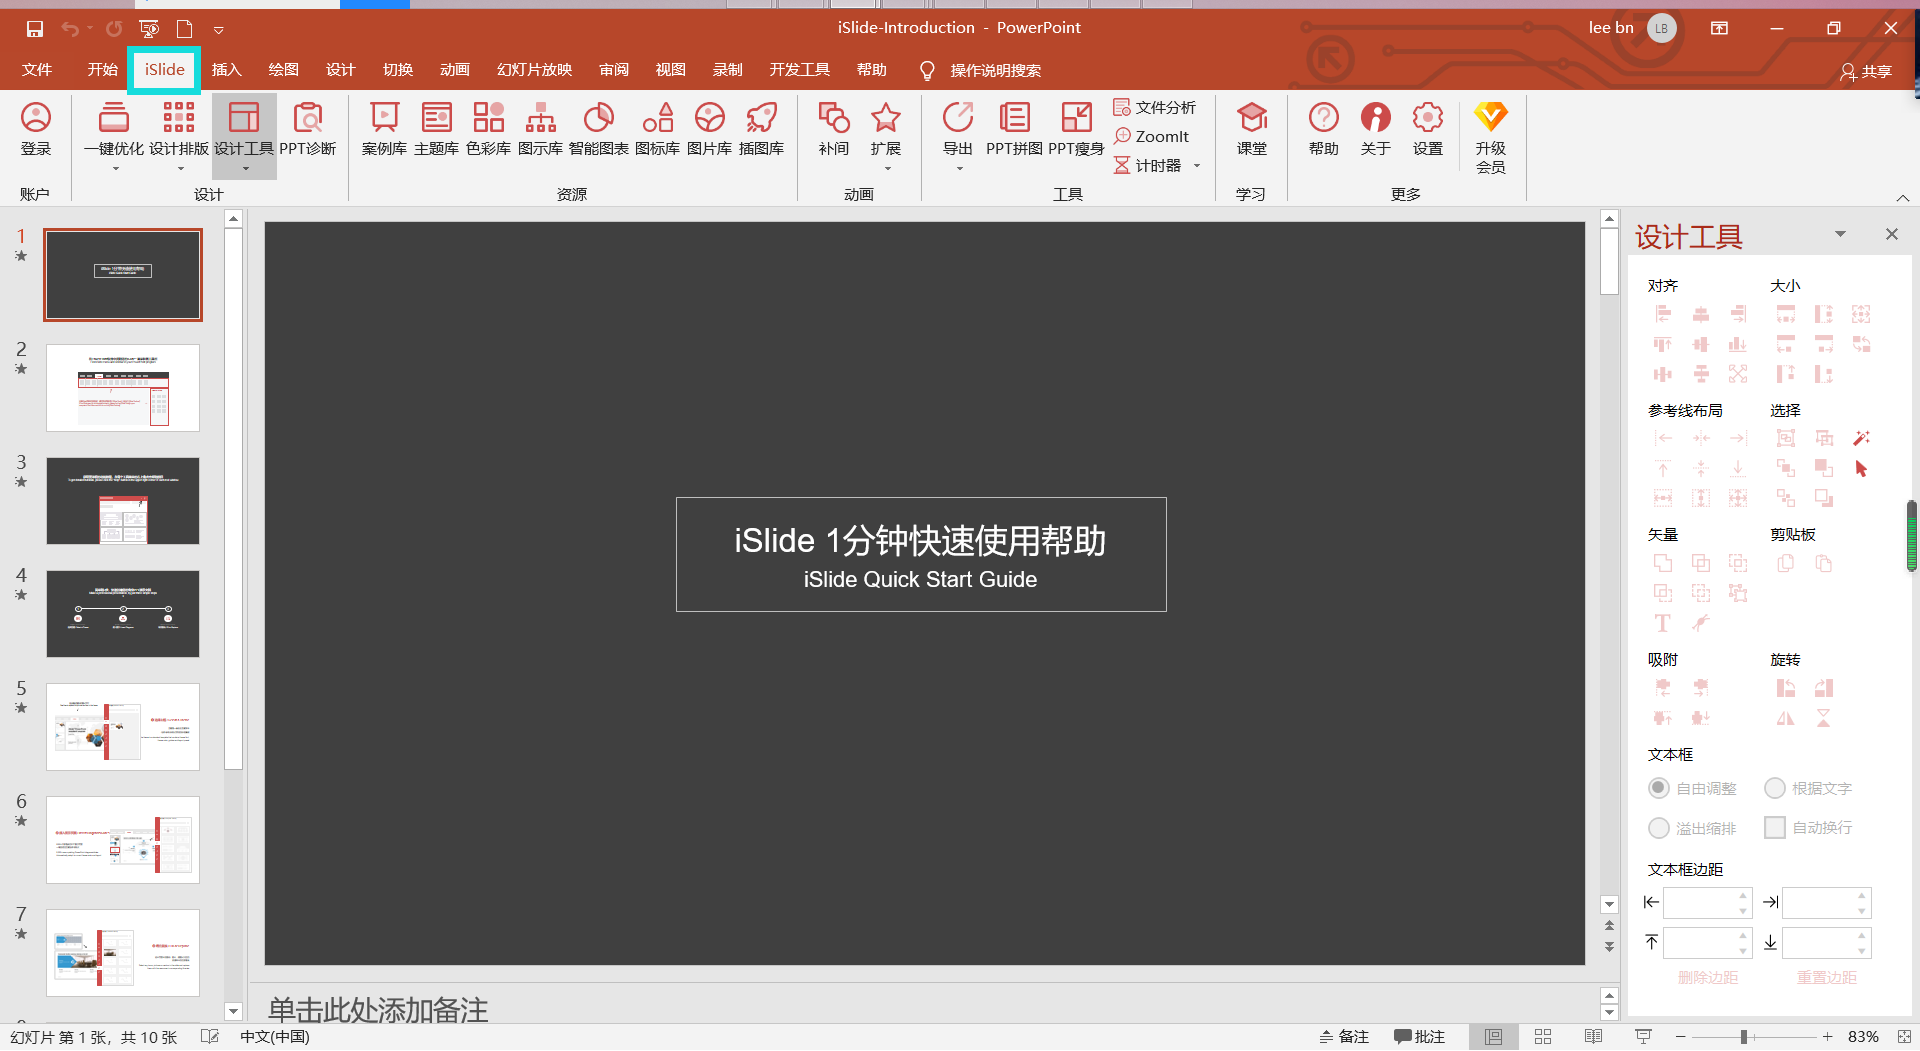Switch to the 幻灯片放映 tab
Image resolution: width=1920 pixels, height=1051 pixels.
(x=534, y=70)
